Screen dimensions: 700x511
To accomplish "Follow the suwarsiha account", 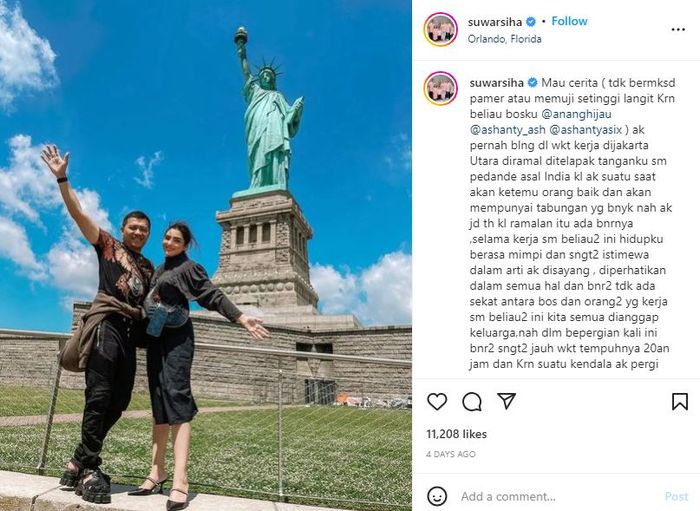I will 569,21.
